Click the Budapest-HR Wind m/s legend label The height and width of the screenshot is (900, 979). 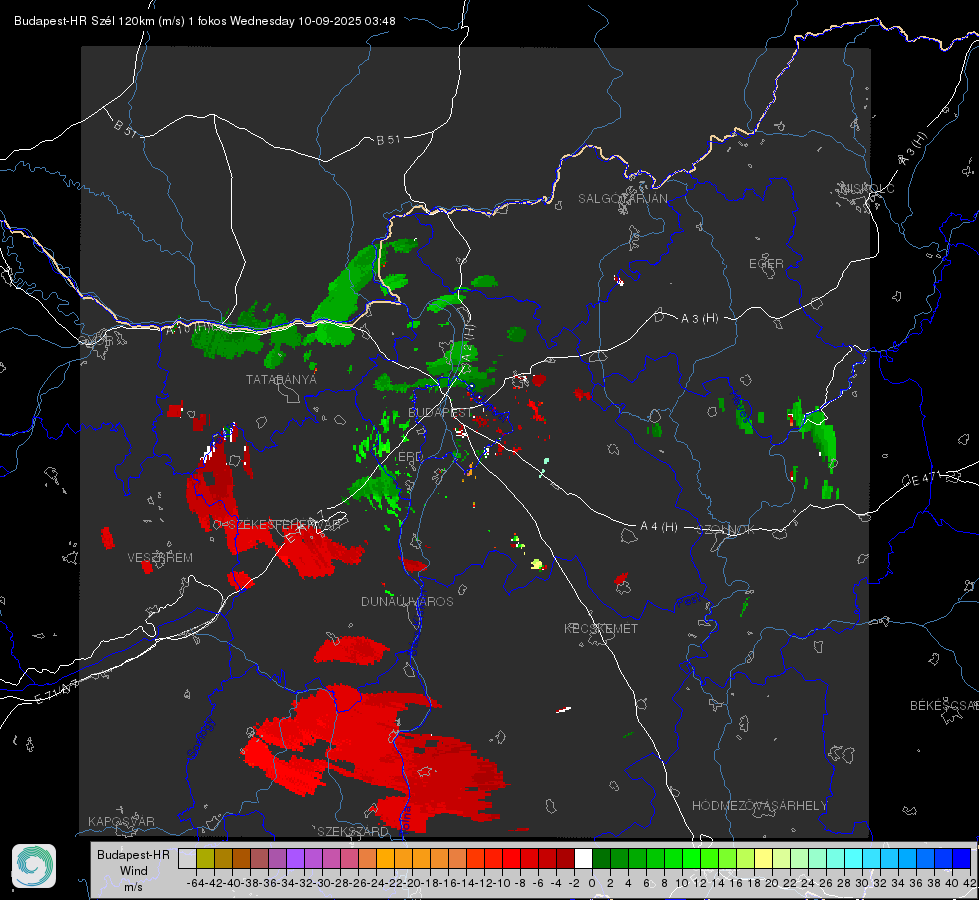pyautogui.click(x=133, y=871)
